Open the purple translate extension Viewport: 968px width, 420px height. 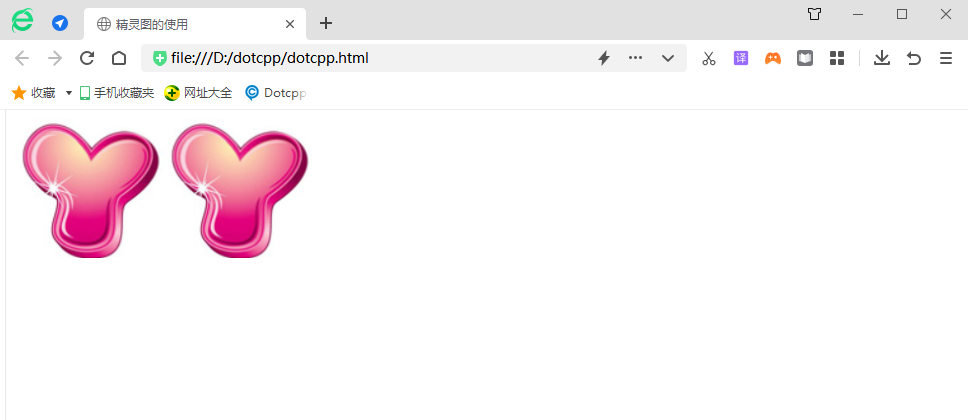point(741,58)
